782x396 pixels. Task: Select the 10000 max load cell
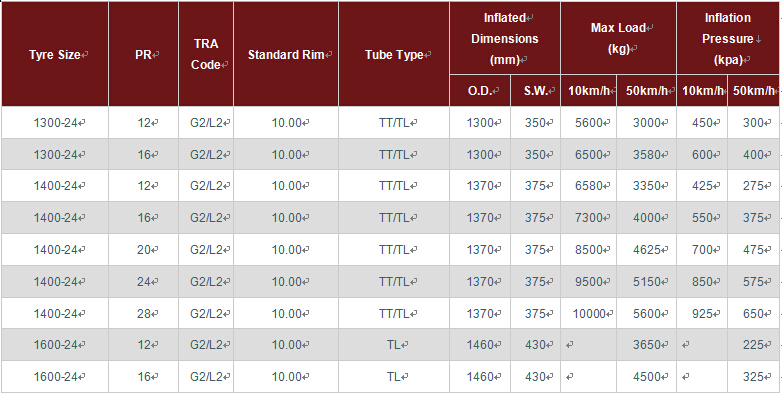point(589,313)
